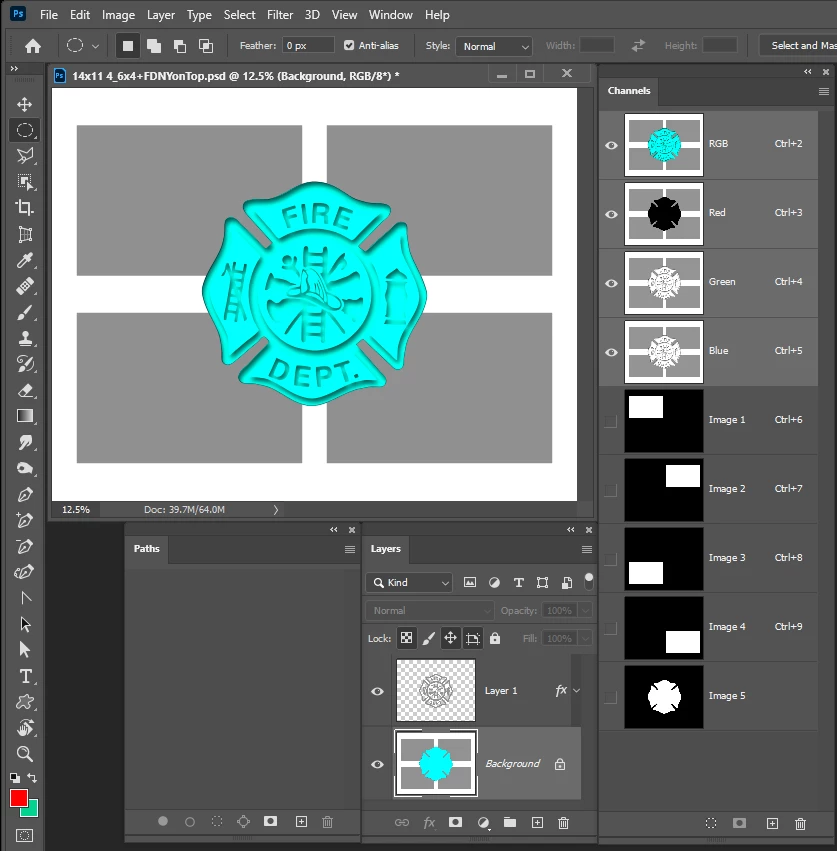Image resolution: width=837 pixels, height=851 pixels.
Task: Select the Gradient tool
Action: 24,416
